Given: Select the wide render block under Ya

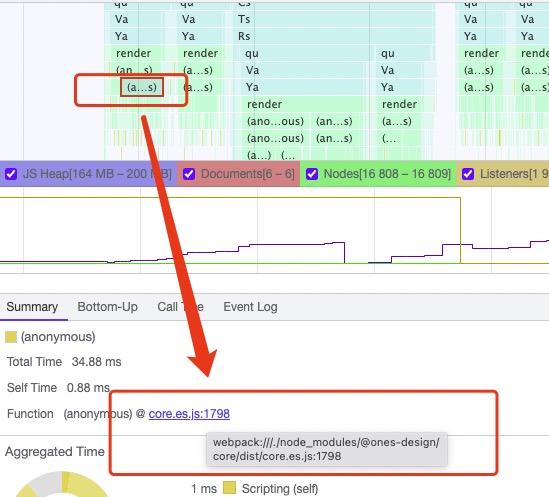Looking at the screenshot, I should click(303, 104).
